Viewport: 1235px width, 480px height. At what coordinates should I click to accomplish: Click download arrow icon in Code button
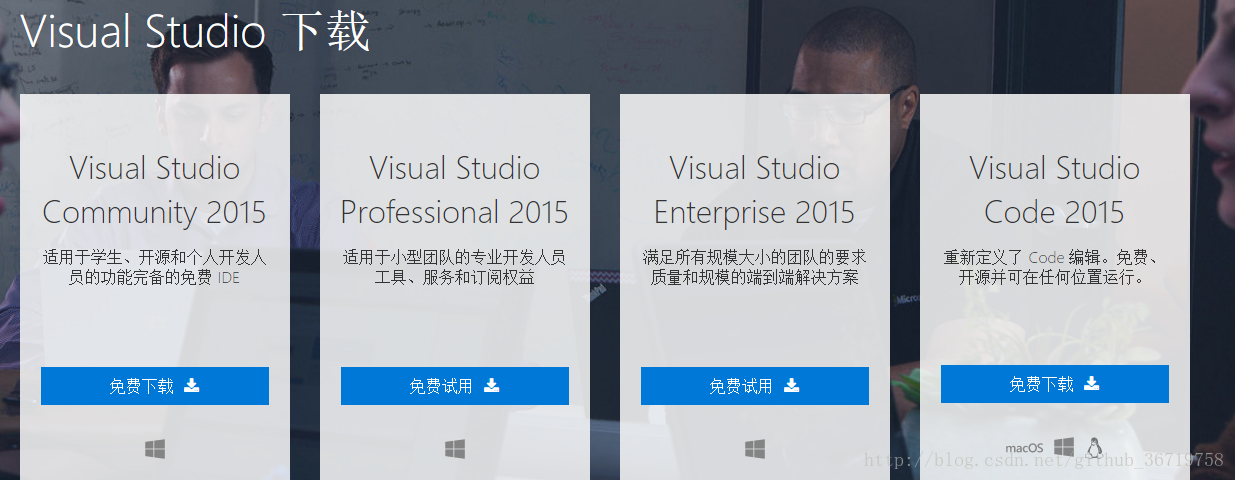pyautogui.click(x=1092, y=383)
